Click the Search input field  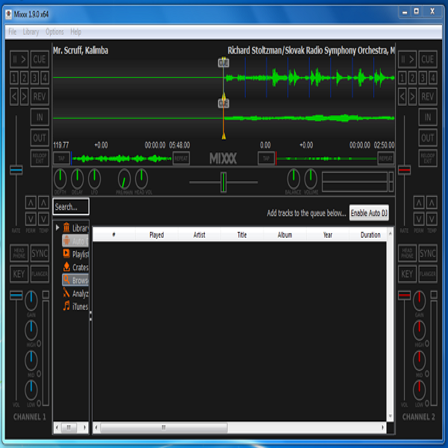[x=71, y=207]
